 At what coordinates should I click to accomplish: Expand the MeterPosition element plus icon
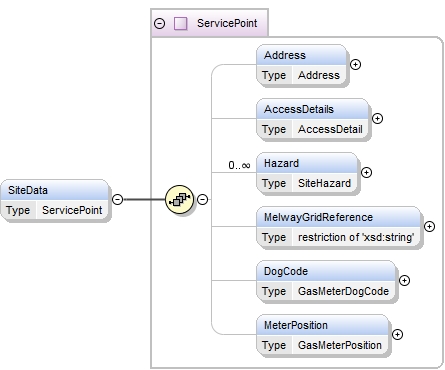(x=397, y=334)
